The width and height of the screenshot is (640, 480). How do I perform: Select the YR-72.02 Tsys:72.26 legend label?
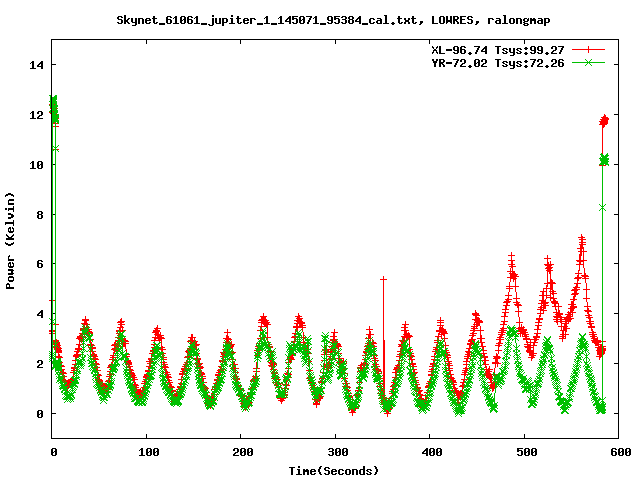point(492,62)
